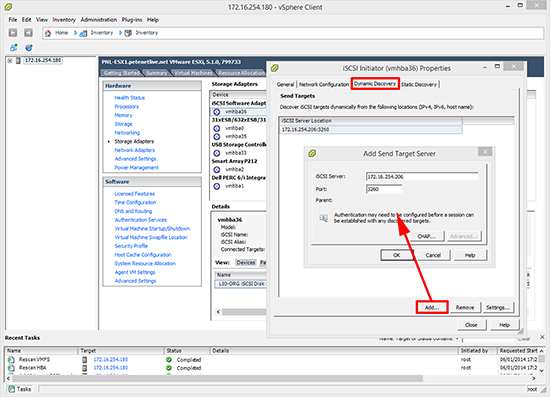The width and height of the screenshot is (550, 397).
Task: Click the navigate back arrow toolbar icon
Action: [x=13, y=33]
